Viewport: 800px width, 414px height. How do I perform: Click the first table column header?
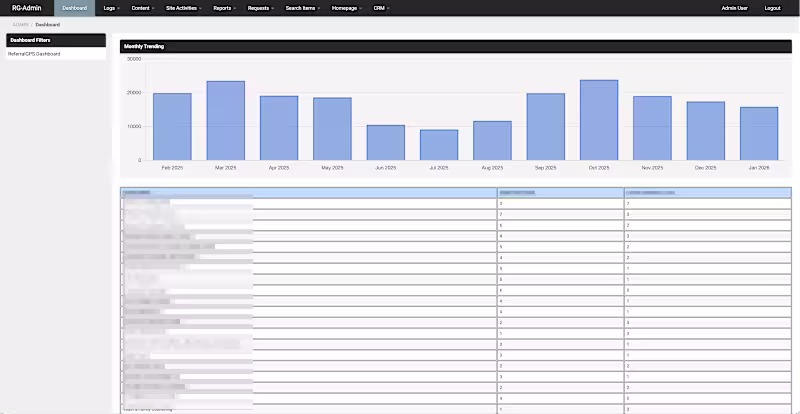click(309, 192)
